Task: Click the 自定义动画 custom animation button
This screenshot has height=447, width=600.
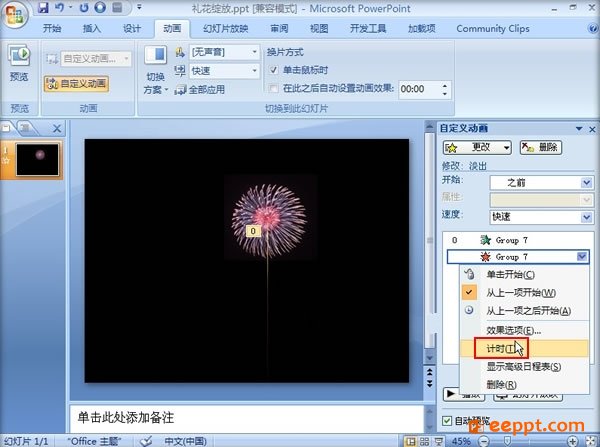Action: click(x=76, y=83)
